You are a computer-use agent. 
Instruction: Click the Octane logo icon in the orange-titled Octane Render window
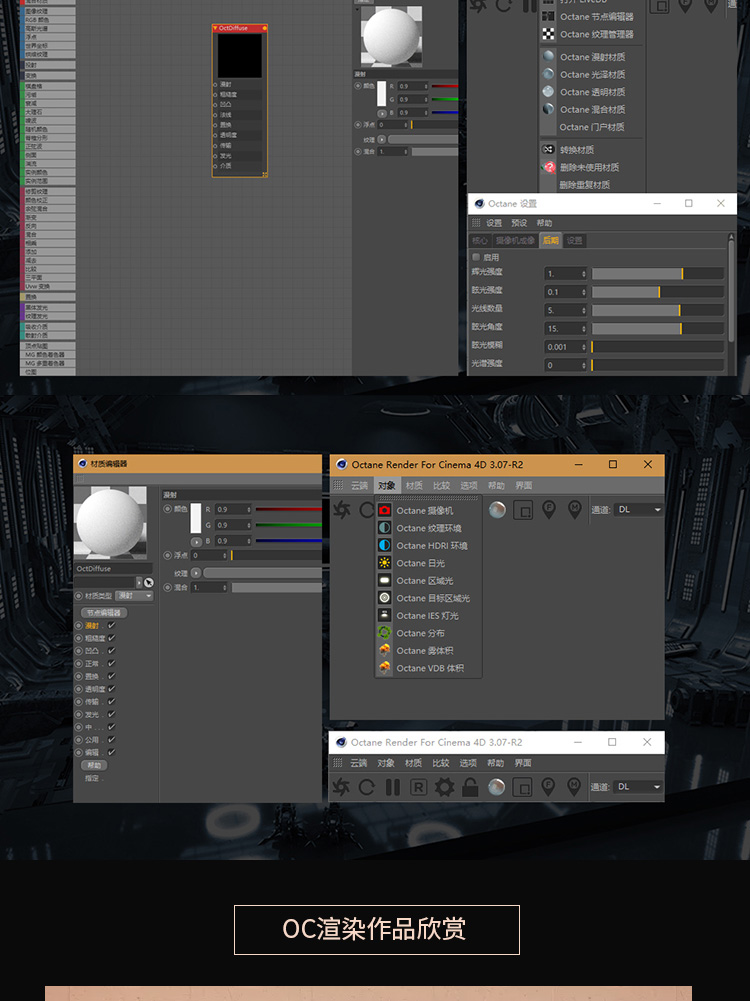point(341,509)
